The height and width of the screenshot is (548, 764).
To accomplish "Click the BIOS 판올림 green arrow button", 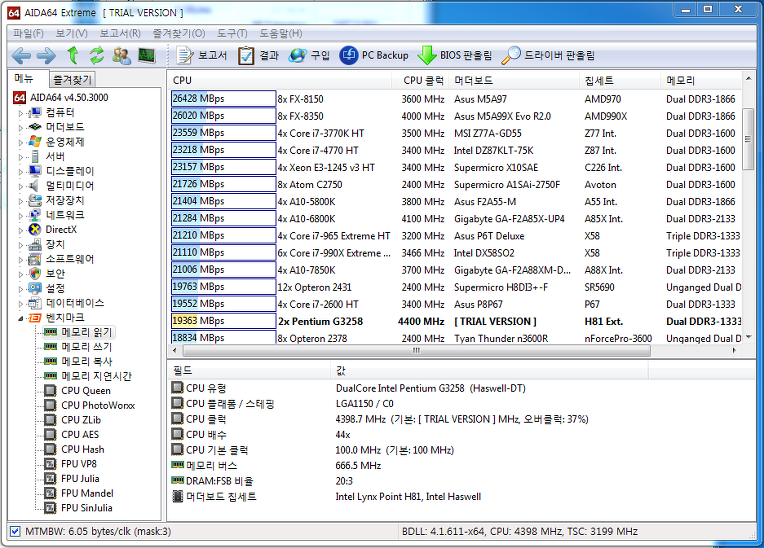I will pos(455,56).
